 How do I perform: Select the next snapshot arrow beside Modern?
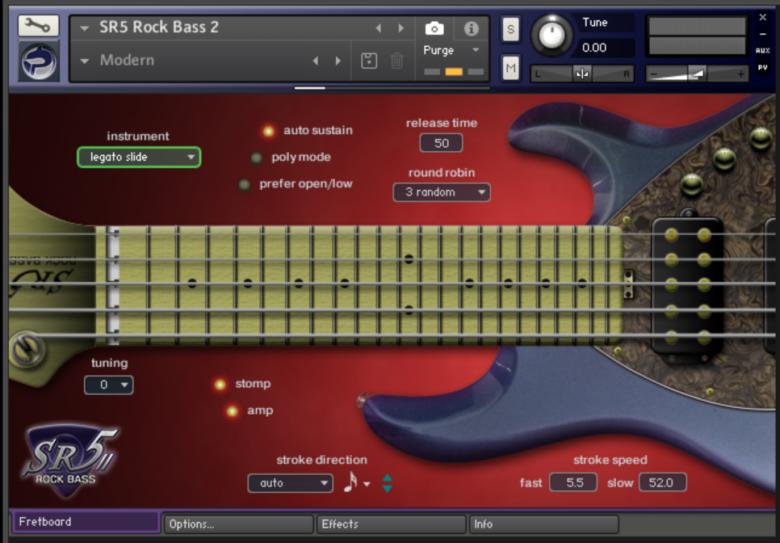pos(338,61)
